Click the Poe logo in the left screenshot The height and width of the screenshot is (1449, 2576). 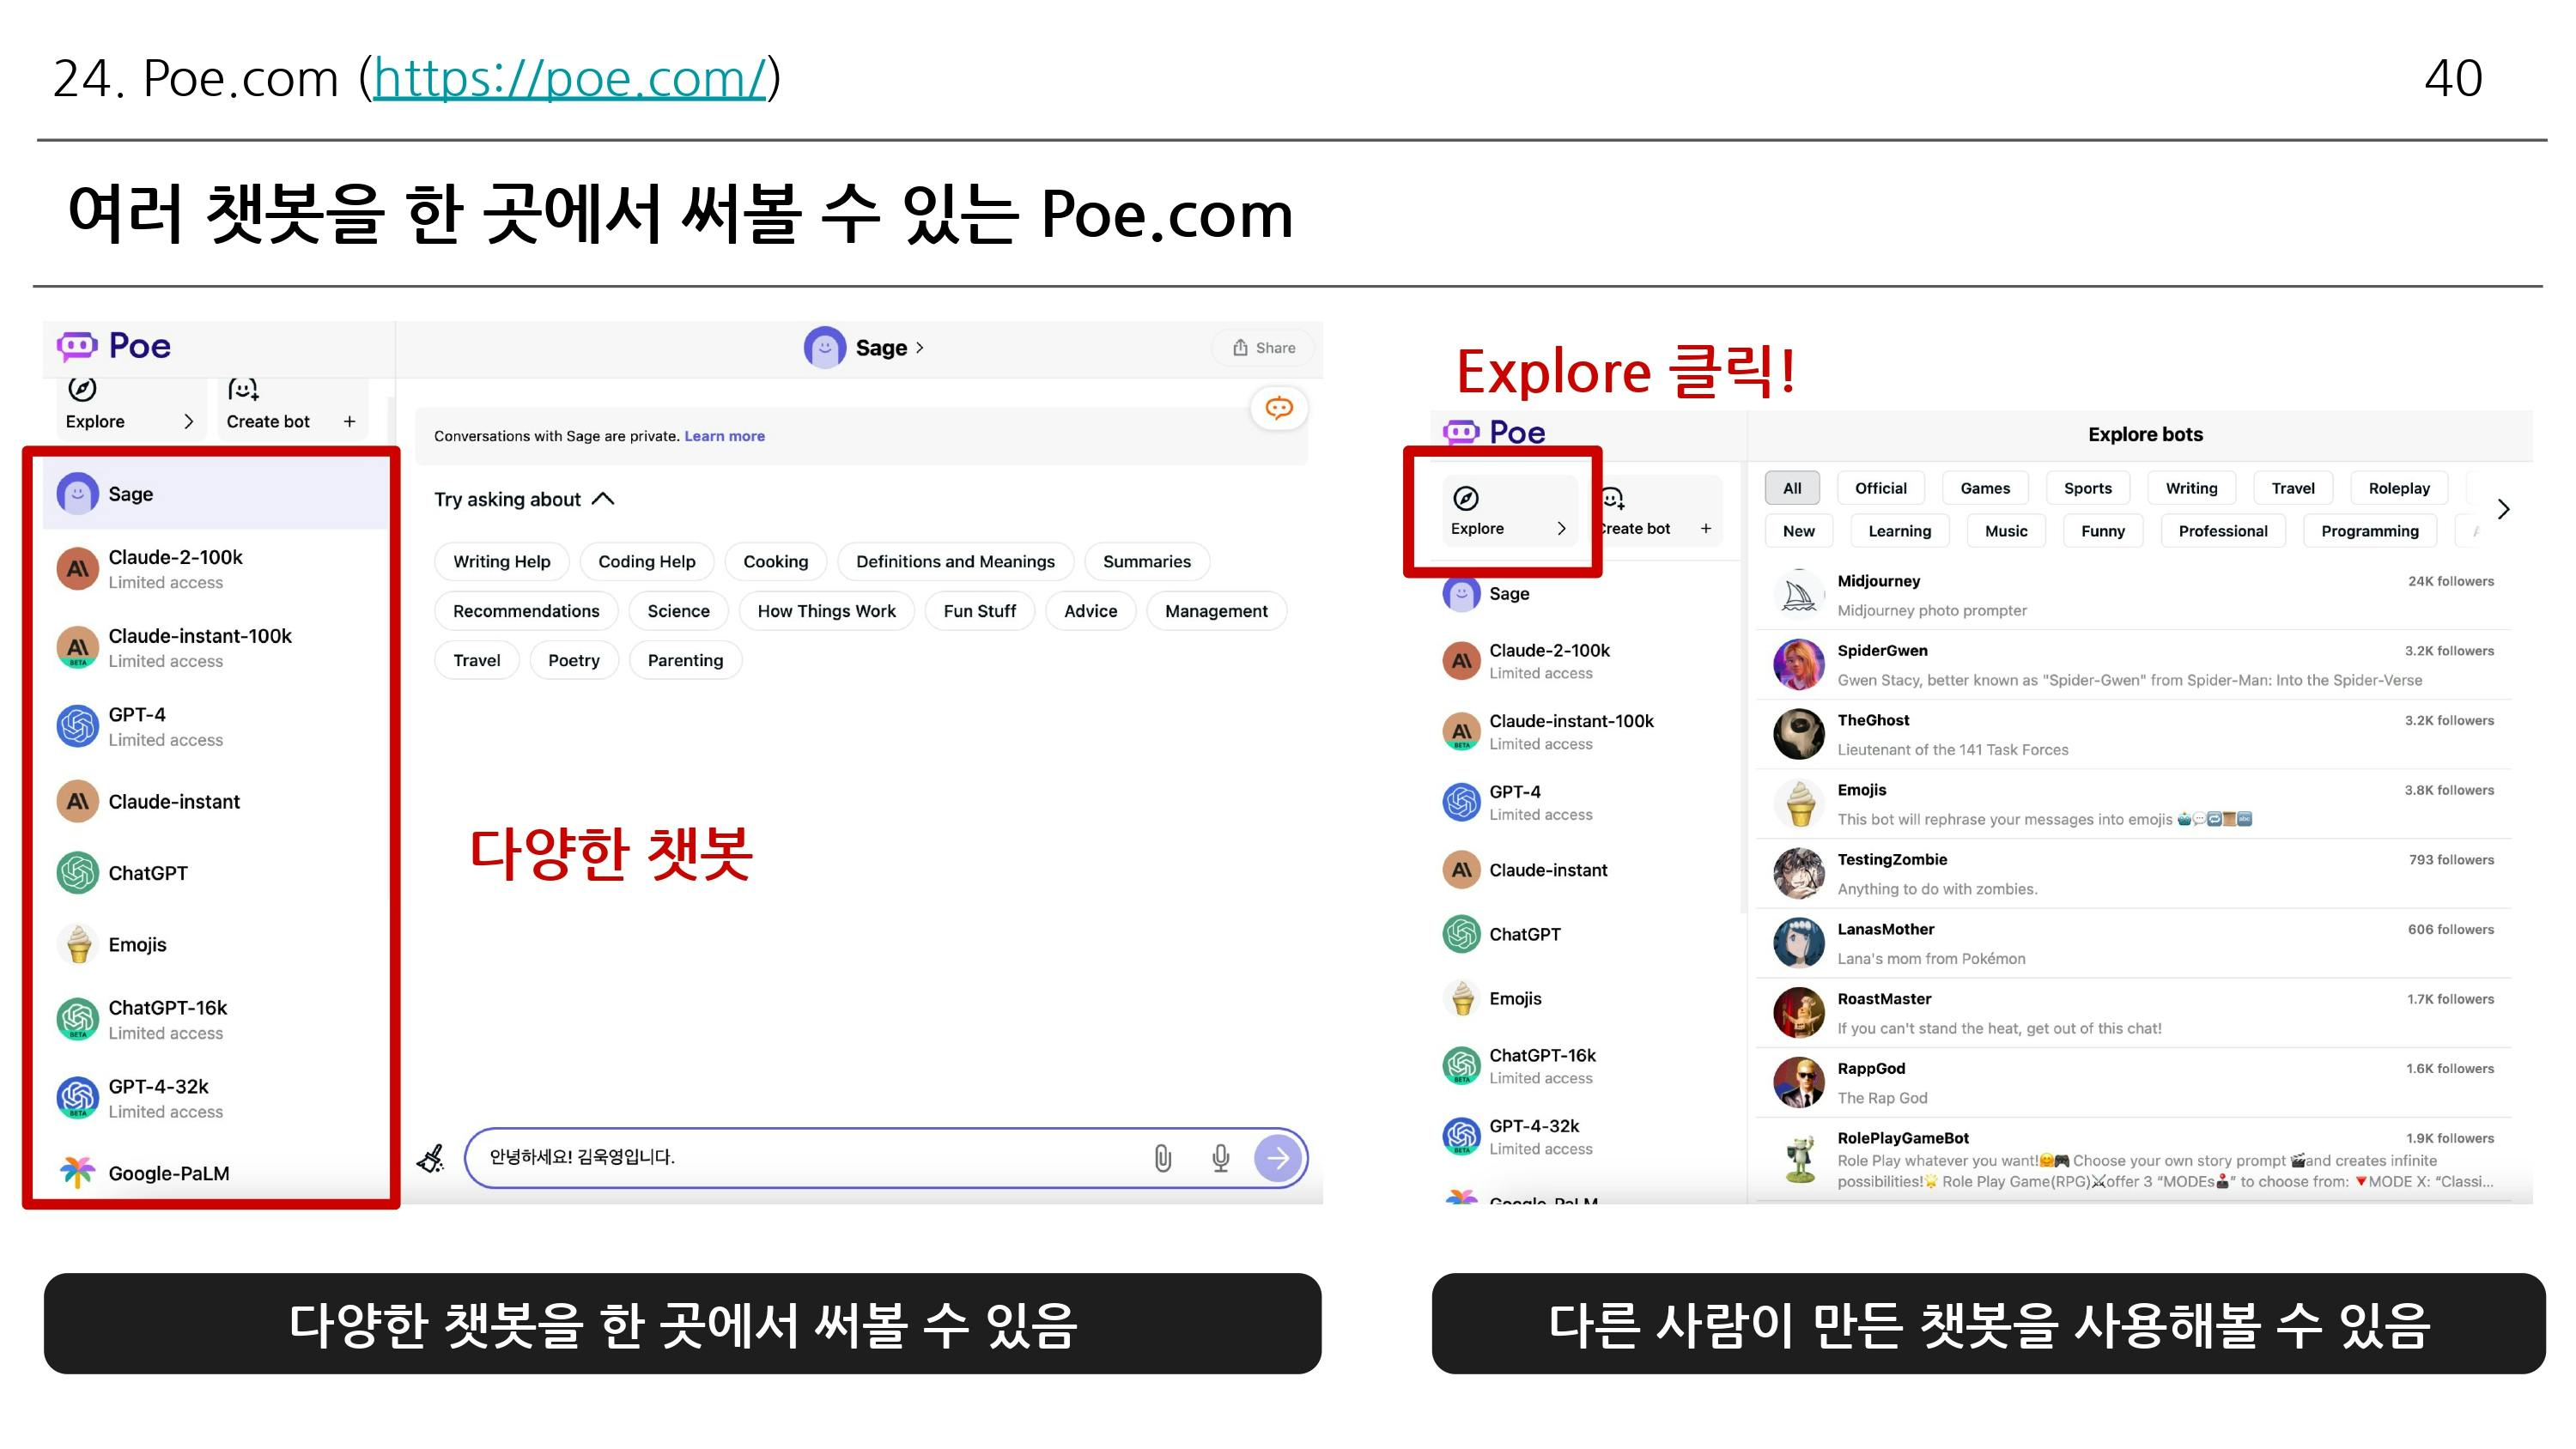tap(113, 346)
